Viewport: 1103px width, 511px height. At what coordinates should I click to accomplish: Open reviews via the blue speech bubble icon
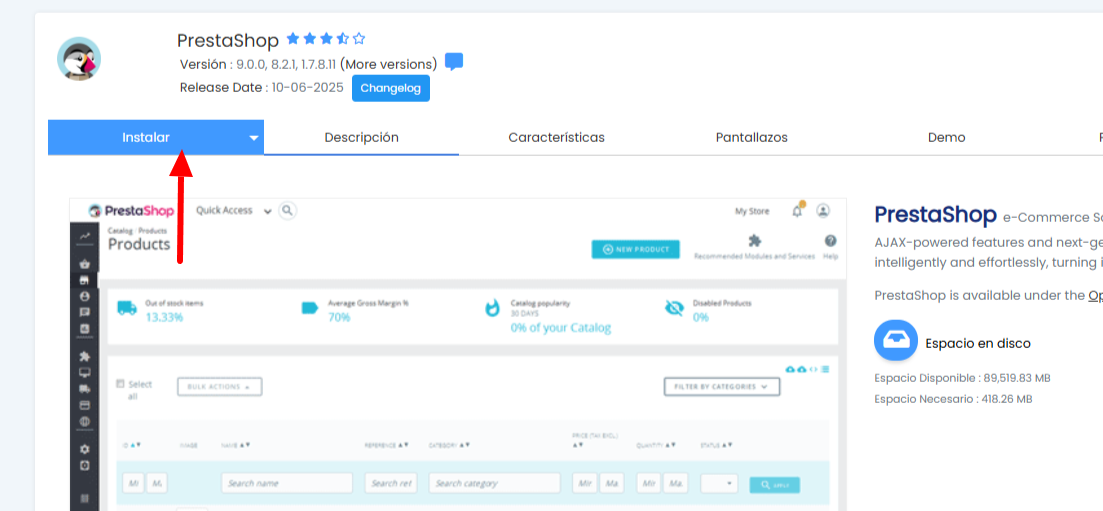click(454, 62)
